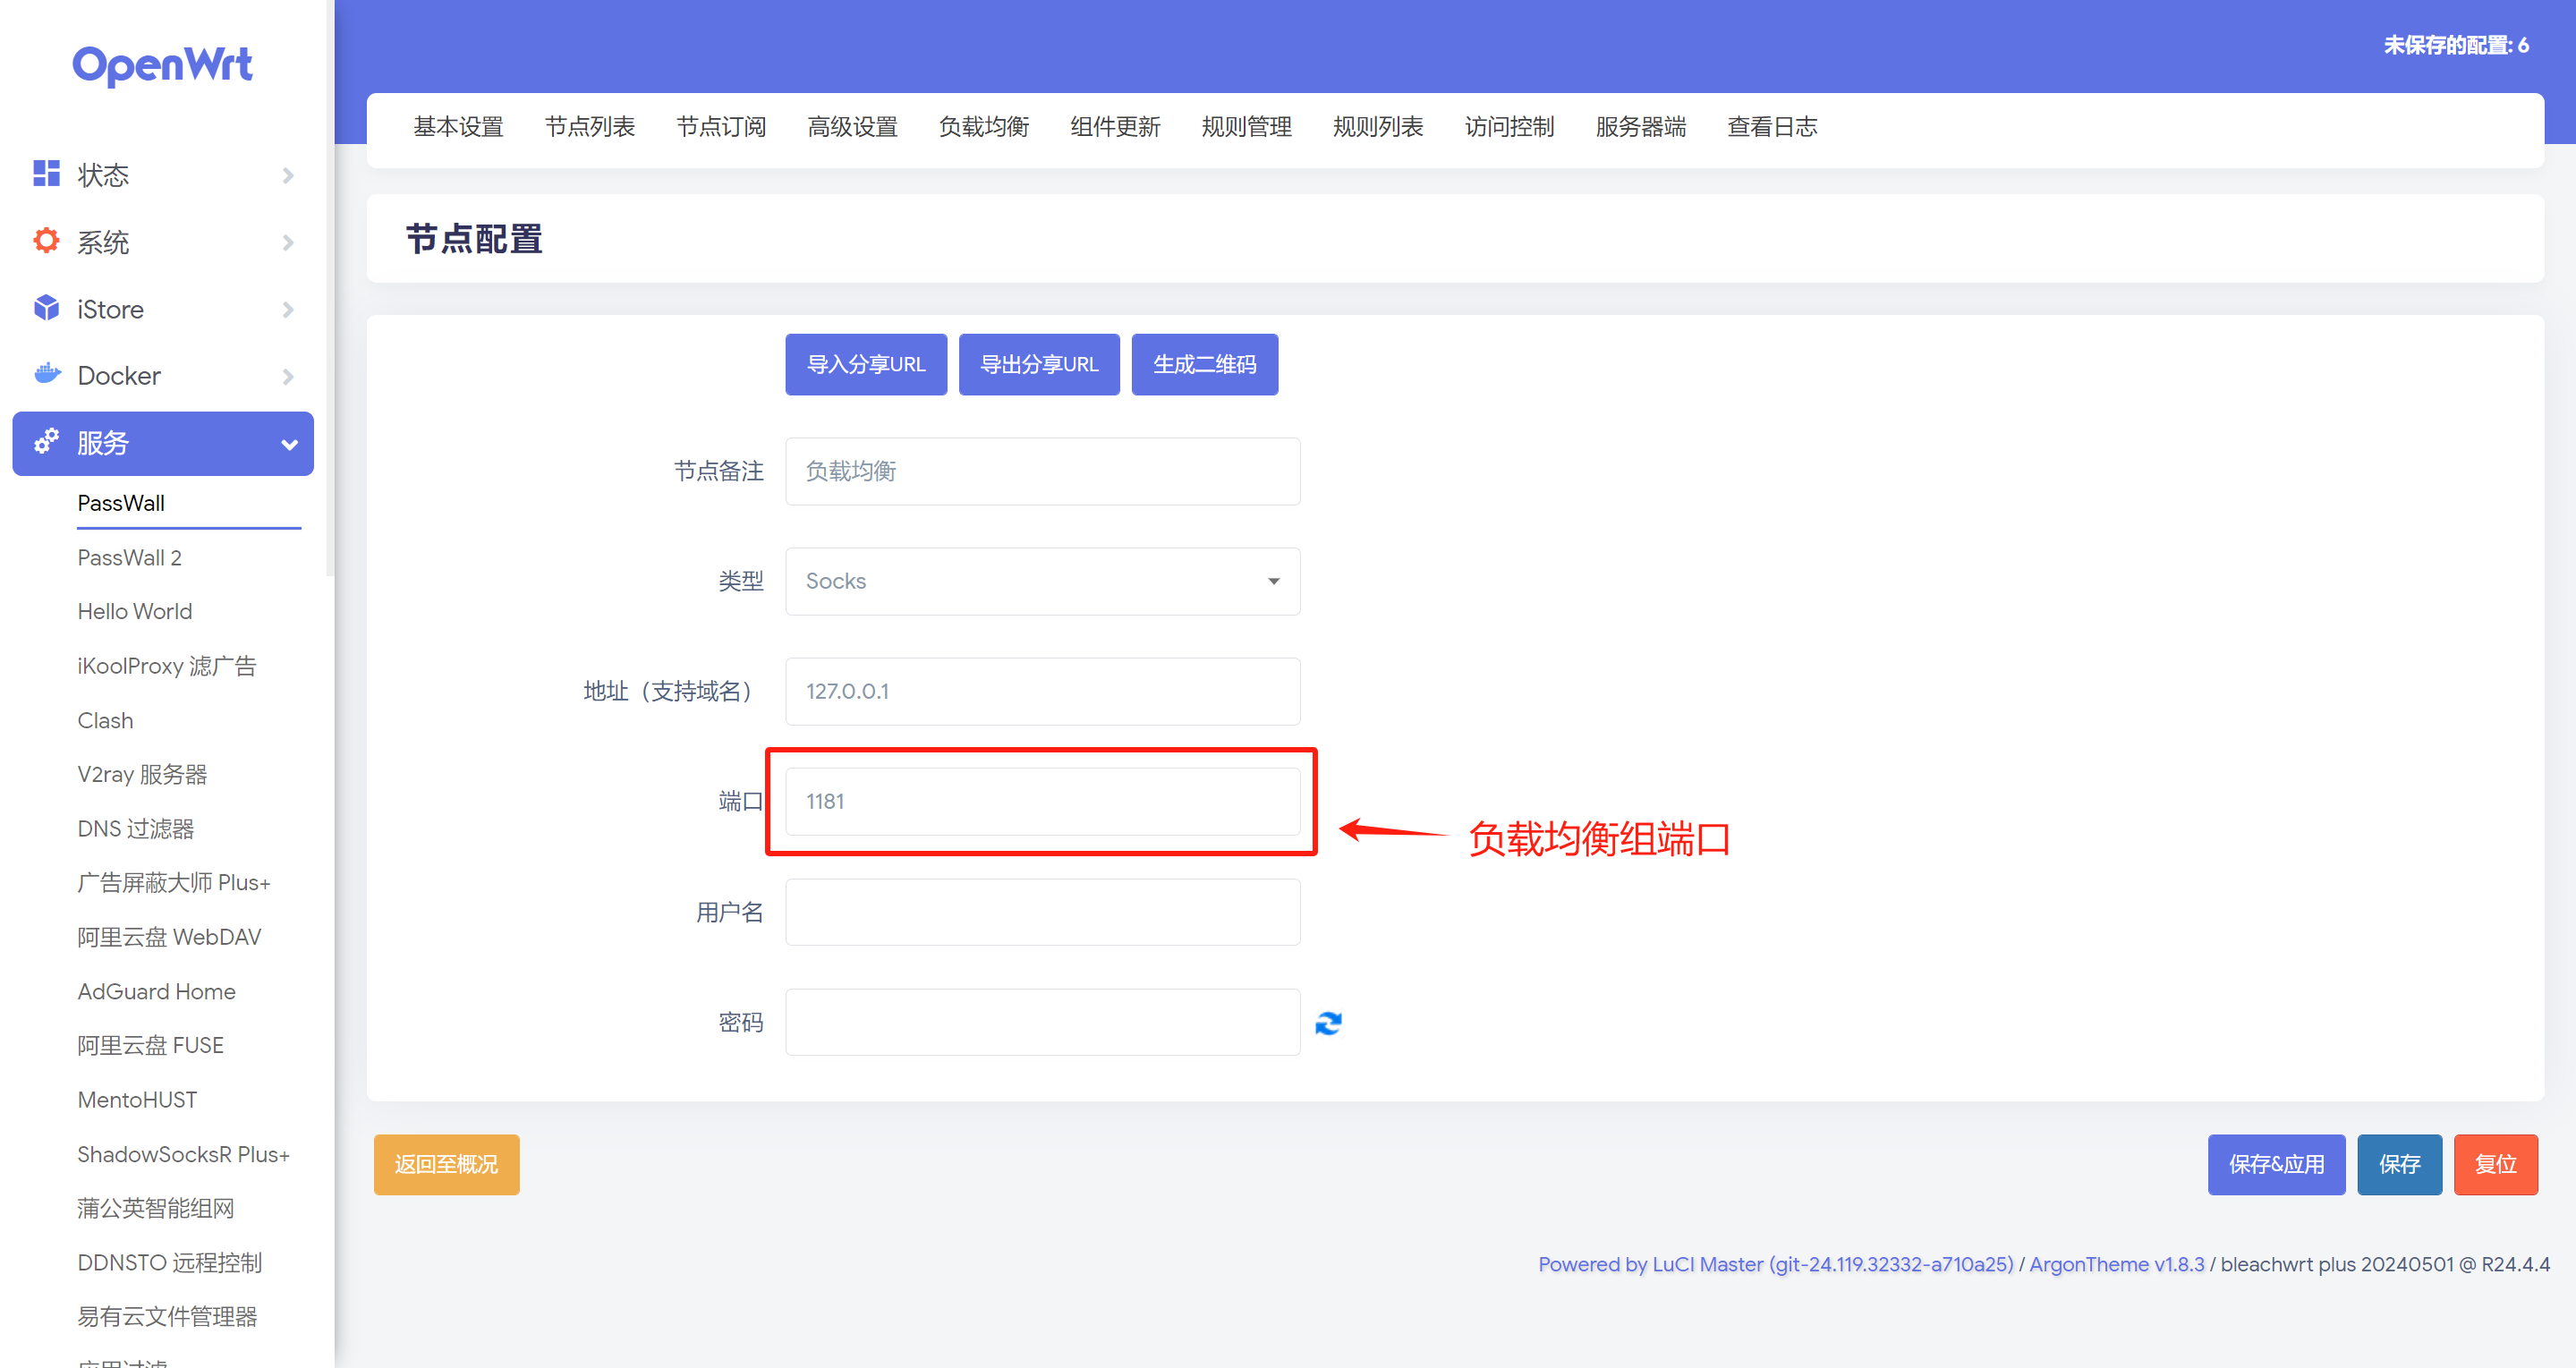The height and width of the screenshot is (1368, 2576).
Task: Open the ArgonTheme v1.8.3 link
Action: [x=2116, y=1264]
